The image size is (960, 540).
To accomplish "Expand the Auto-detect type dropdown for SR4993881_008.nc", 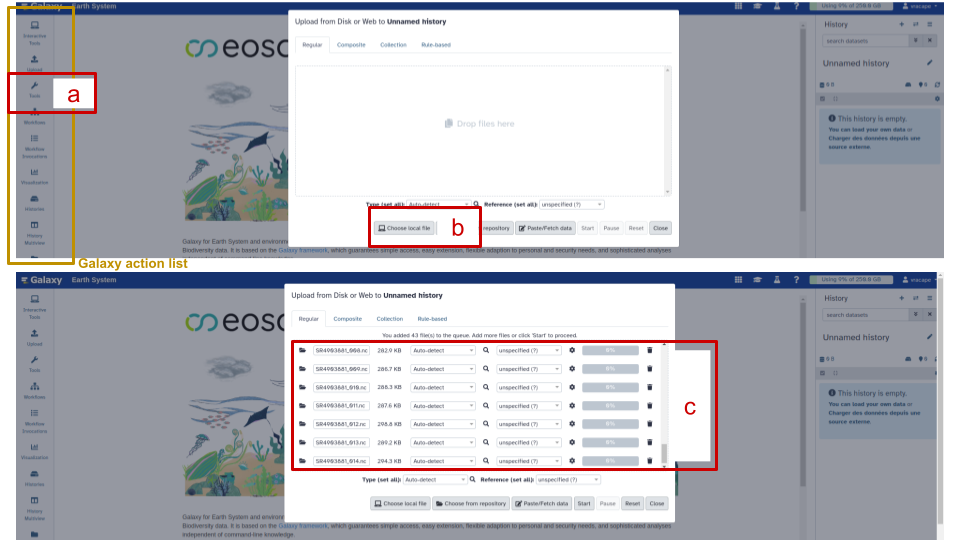I will tap(442, 351).
